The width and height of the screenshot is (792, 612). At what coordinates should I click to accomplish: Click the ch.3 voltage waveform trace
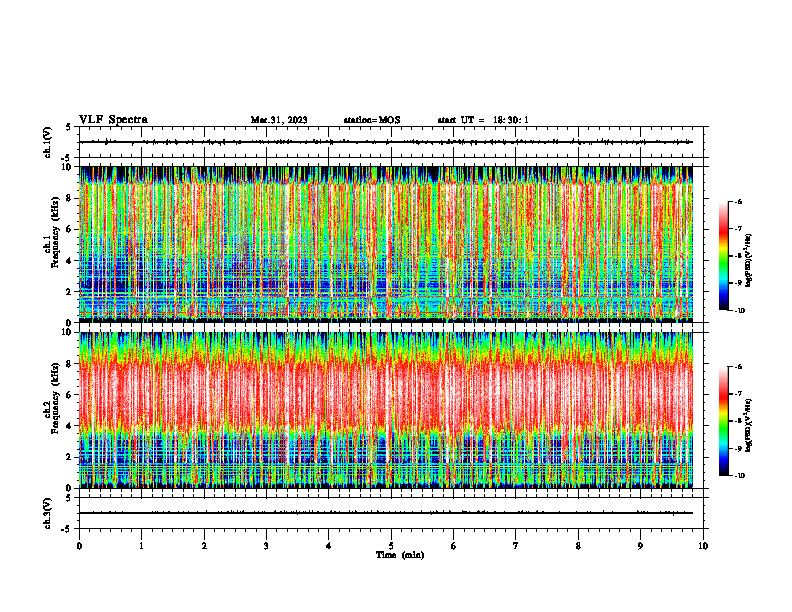(x=386, y=513)
